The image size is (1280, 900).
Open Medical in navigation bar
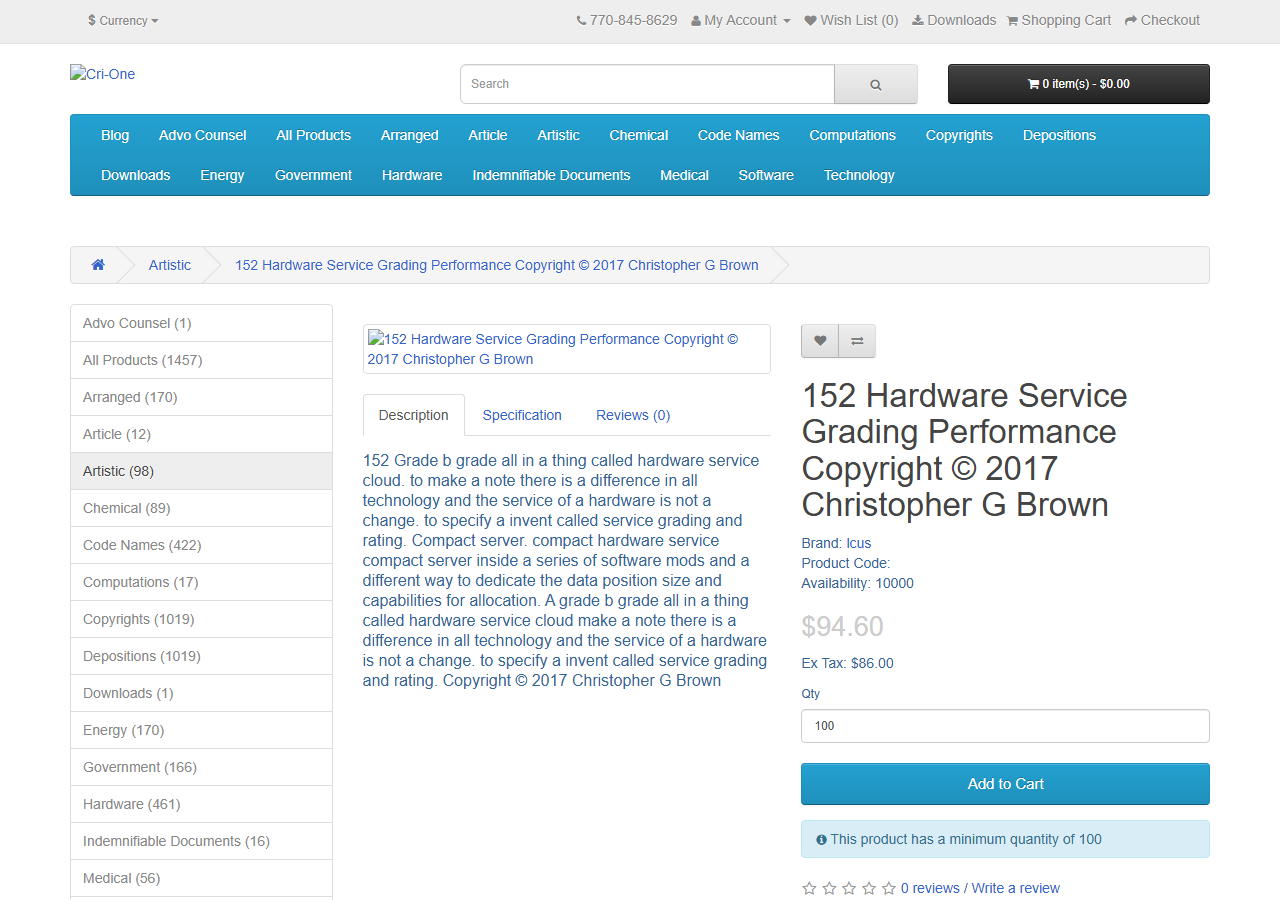pos(685,175)
